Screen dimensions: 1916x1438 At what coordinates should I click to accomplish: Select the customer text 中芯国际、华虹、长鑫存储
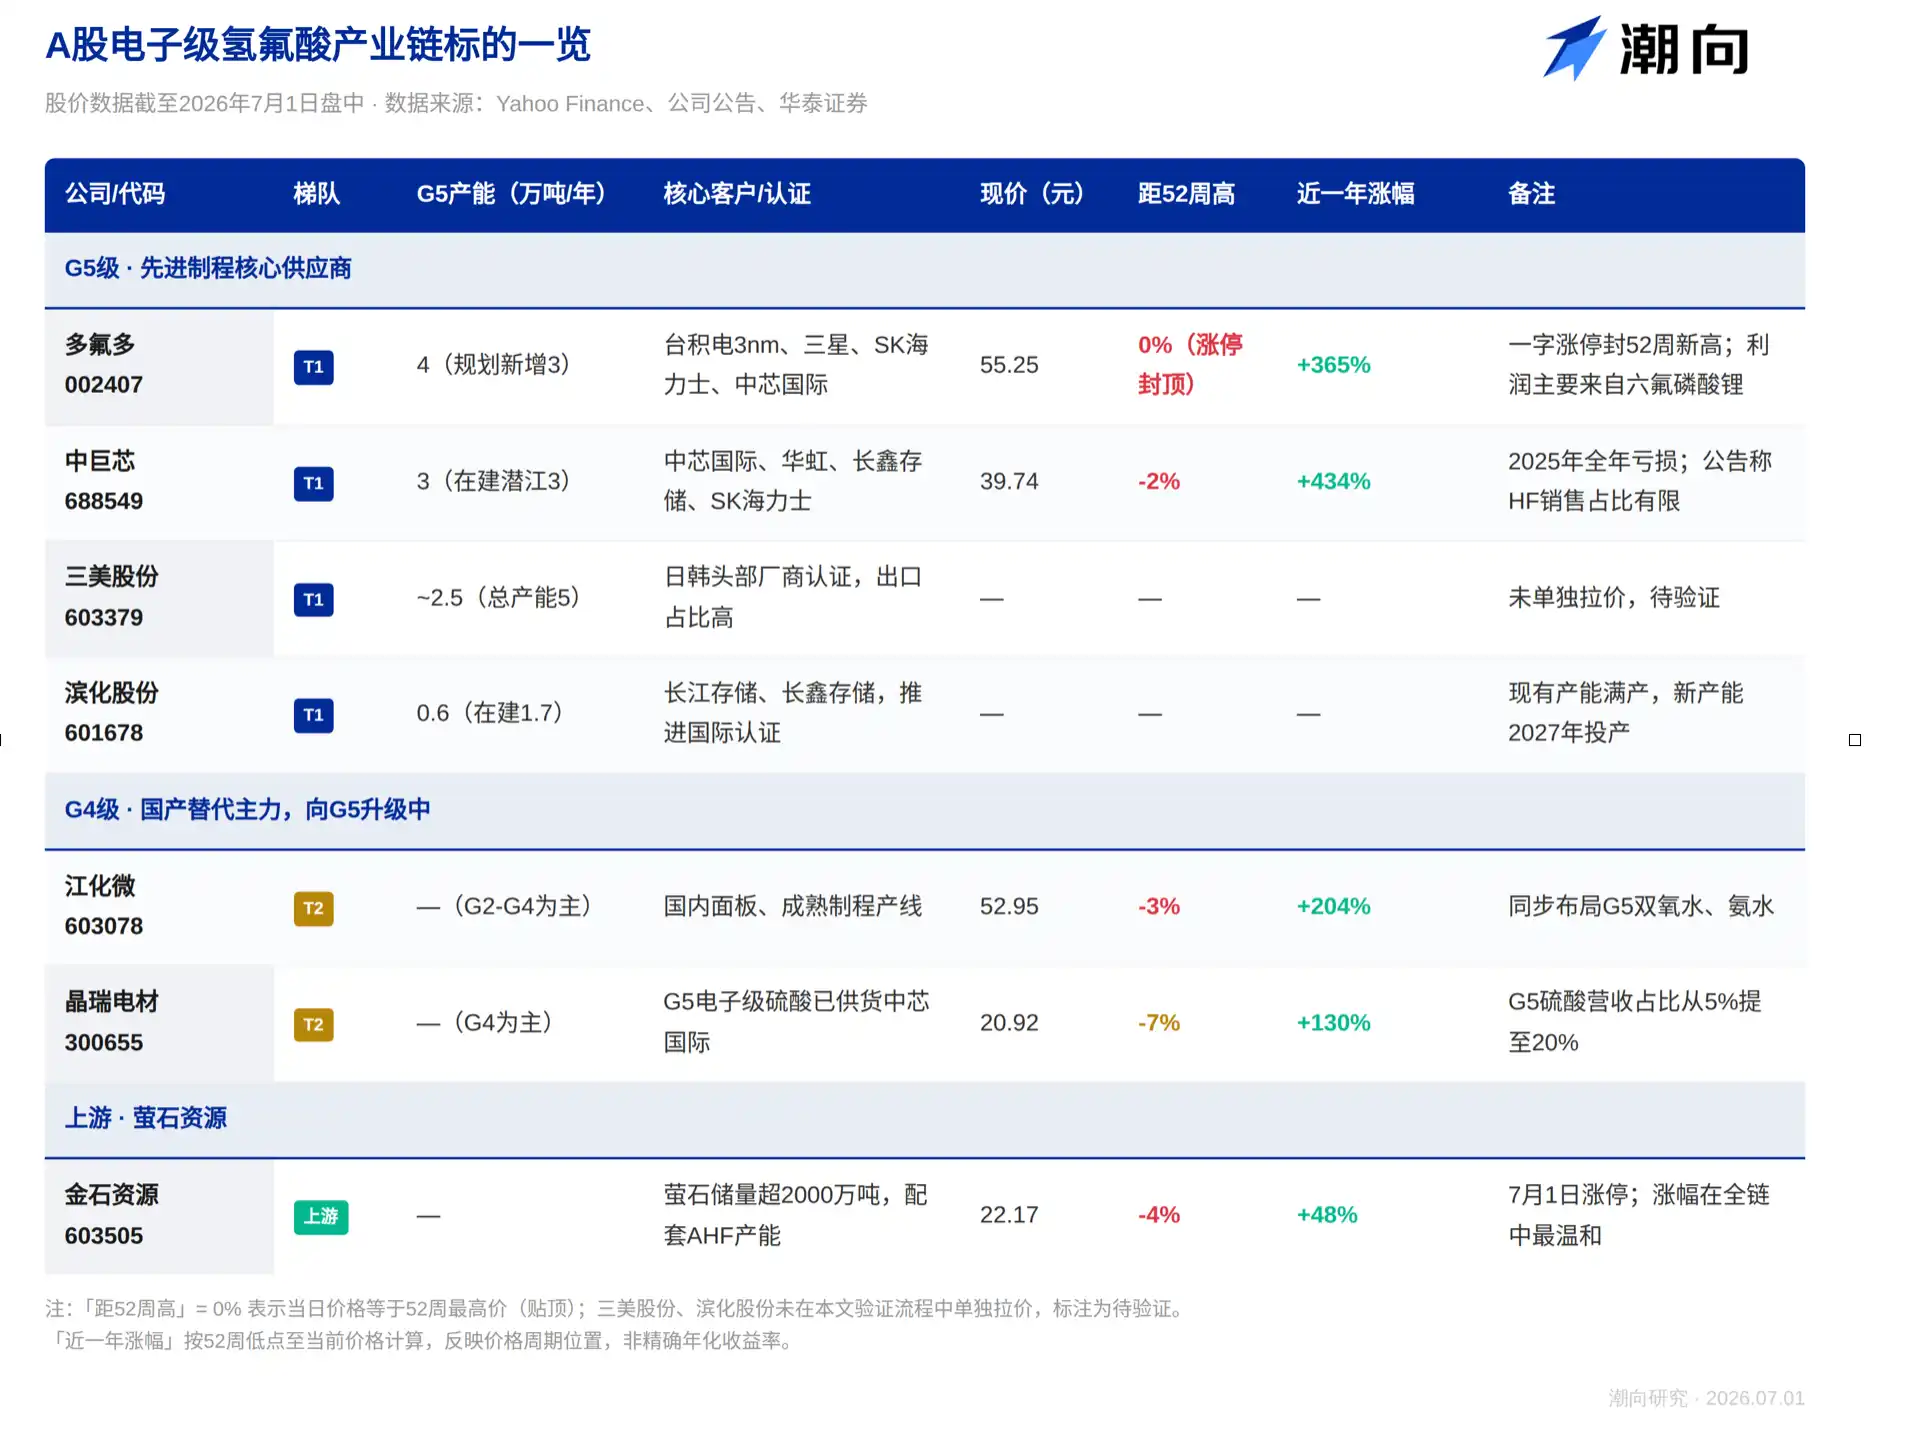(x=793, y=481)
